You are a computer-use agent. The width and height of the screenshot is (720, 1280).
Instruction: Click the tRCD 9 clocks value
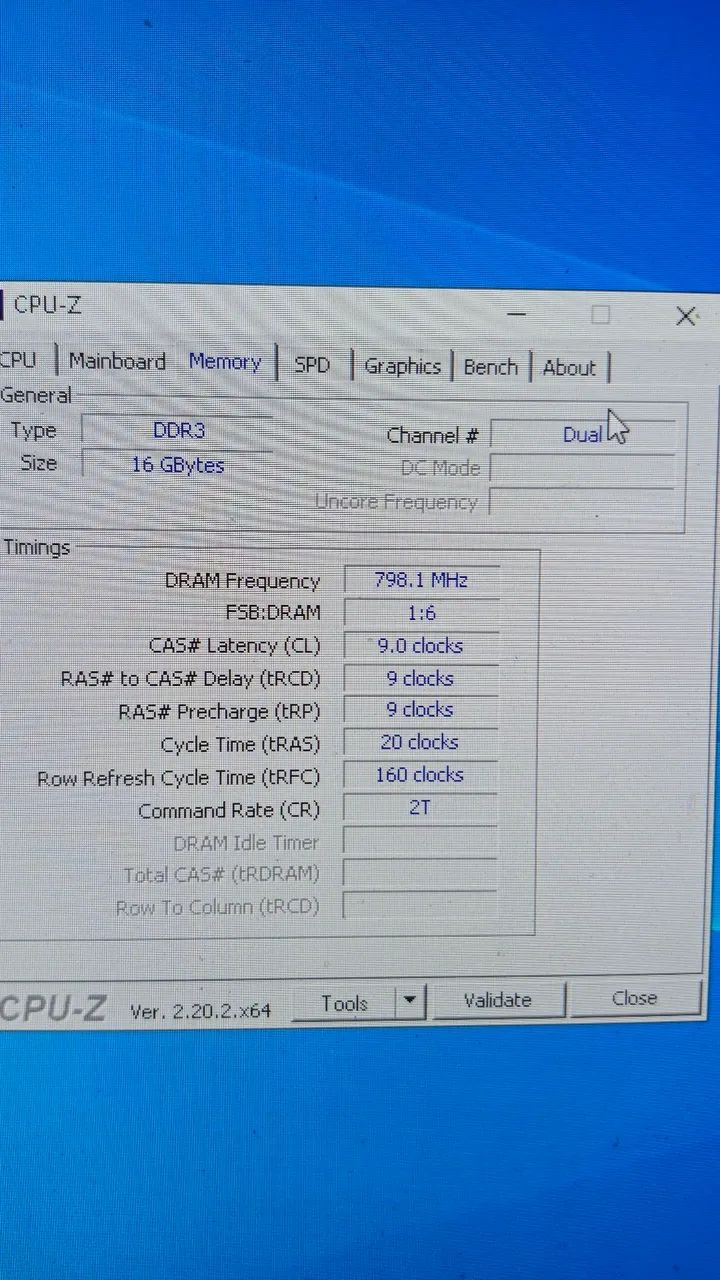[x=421, y=678]
